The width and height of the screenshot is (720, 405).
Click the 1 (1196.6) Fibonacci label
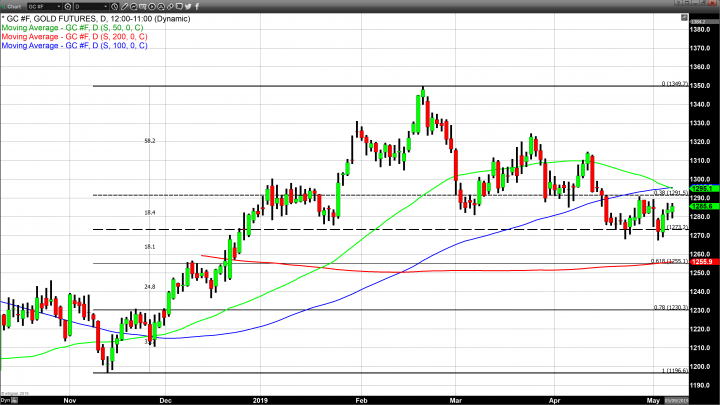(675, 371)
